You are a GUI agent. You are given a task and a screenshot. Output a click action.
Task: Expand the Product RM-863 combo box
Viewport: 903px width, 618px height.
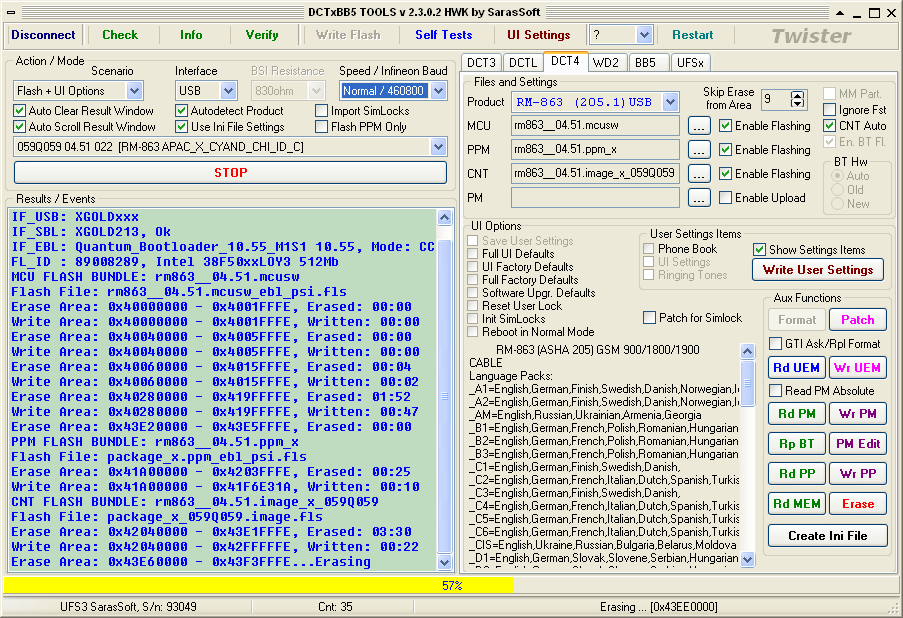[670, 102]
